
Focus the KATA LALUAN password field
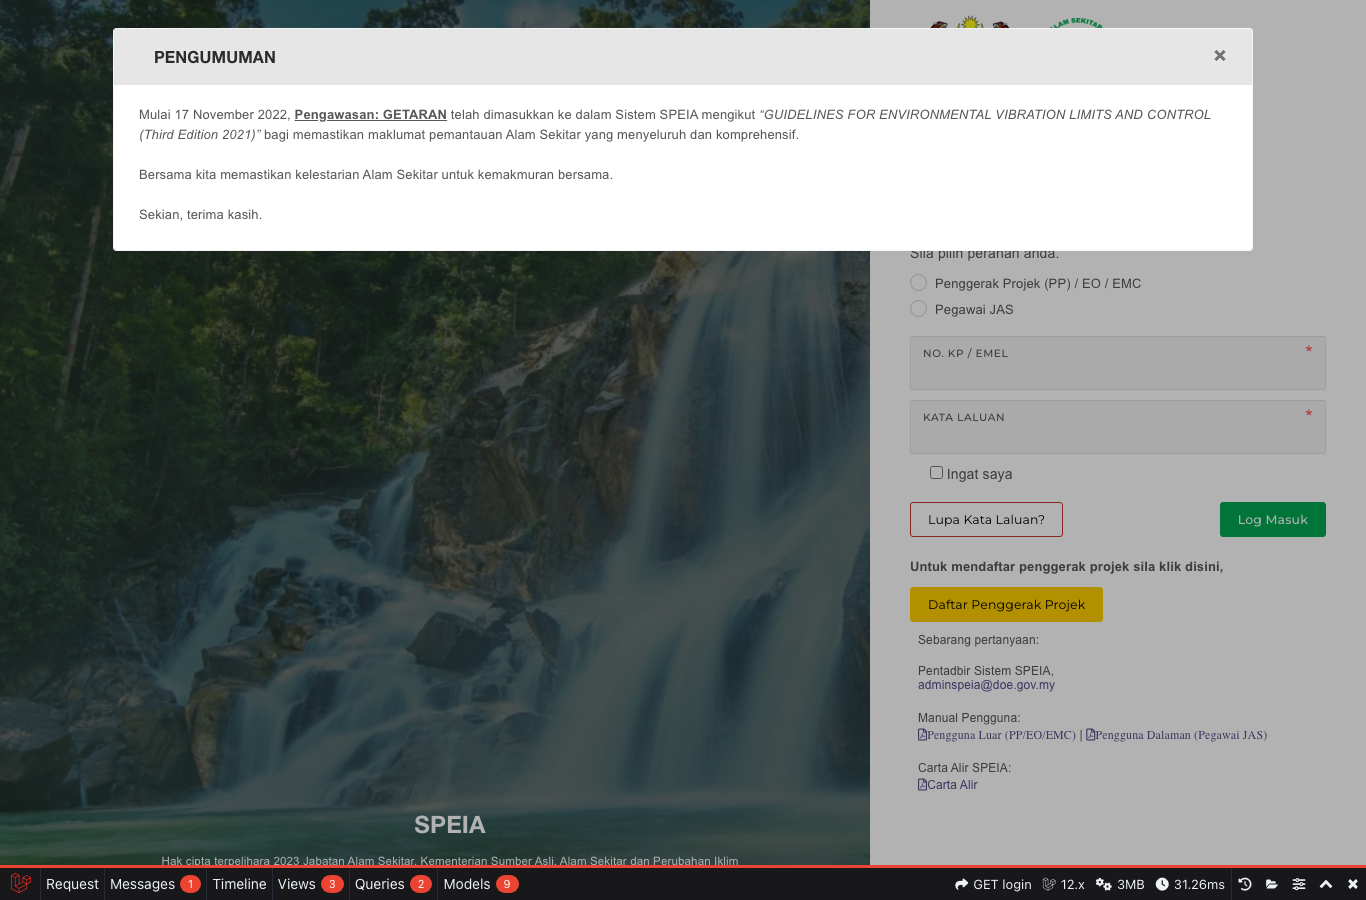(1118, 427)
